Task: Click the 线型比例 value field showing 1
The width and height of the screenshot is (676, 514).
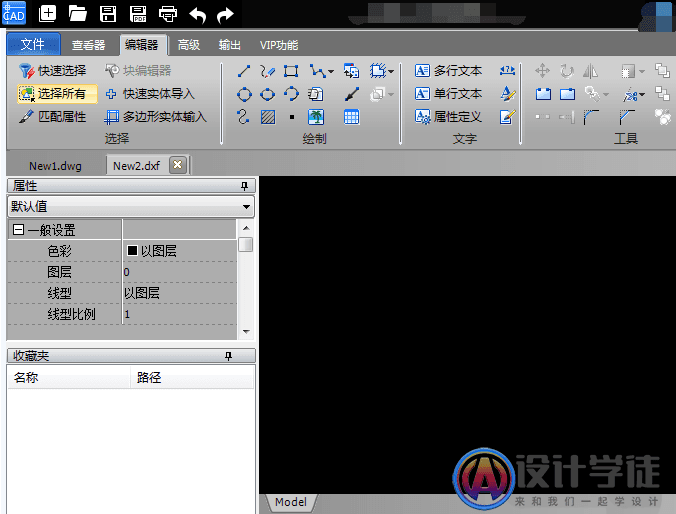Action: click(x=180, y=314)
